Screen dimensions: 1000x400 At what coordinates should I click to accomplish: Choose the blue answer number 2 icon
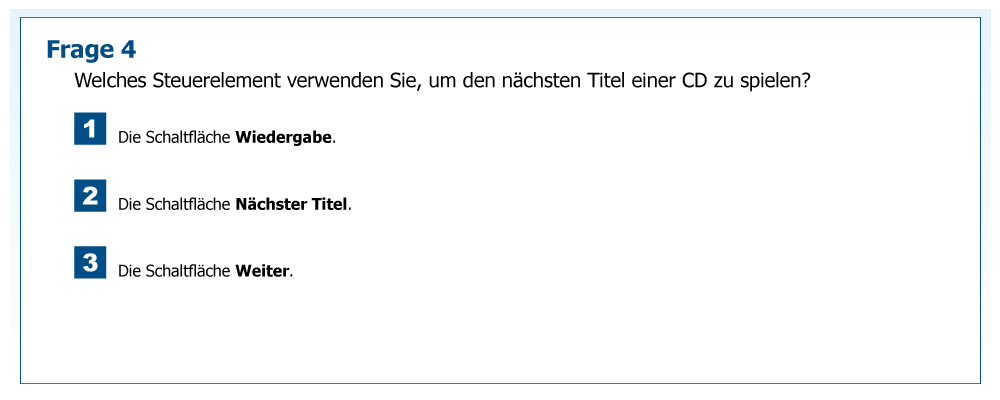click(x=90, y=196)
